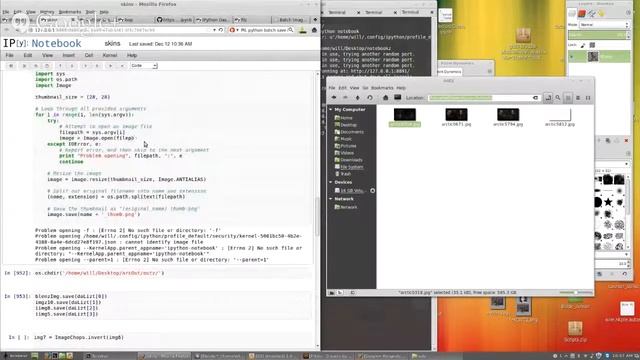Viewport: 640px width, 360px height.
Task: Collapse the My Computer sidebar section
Action: [331, 109]
